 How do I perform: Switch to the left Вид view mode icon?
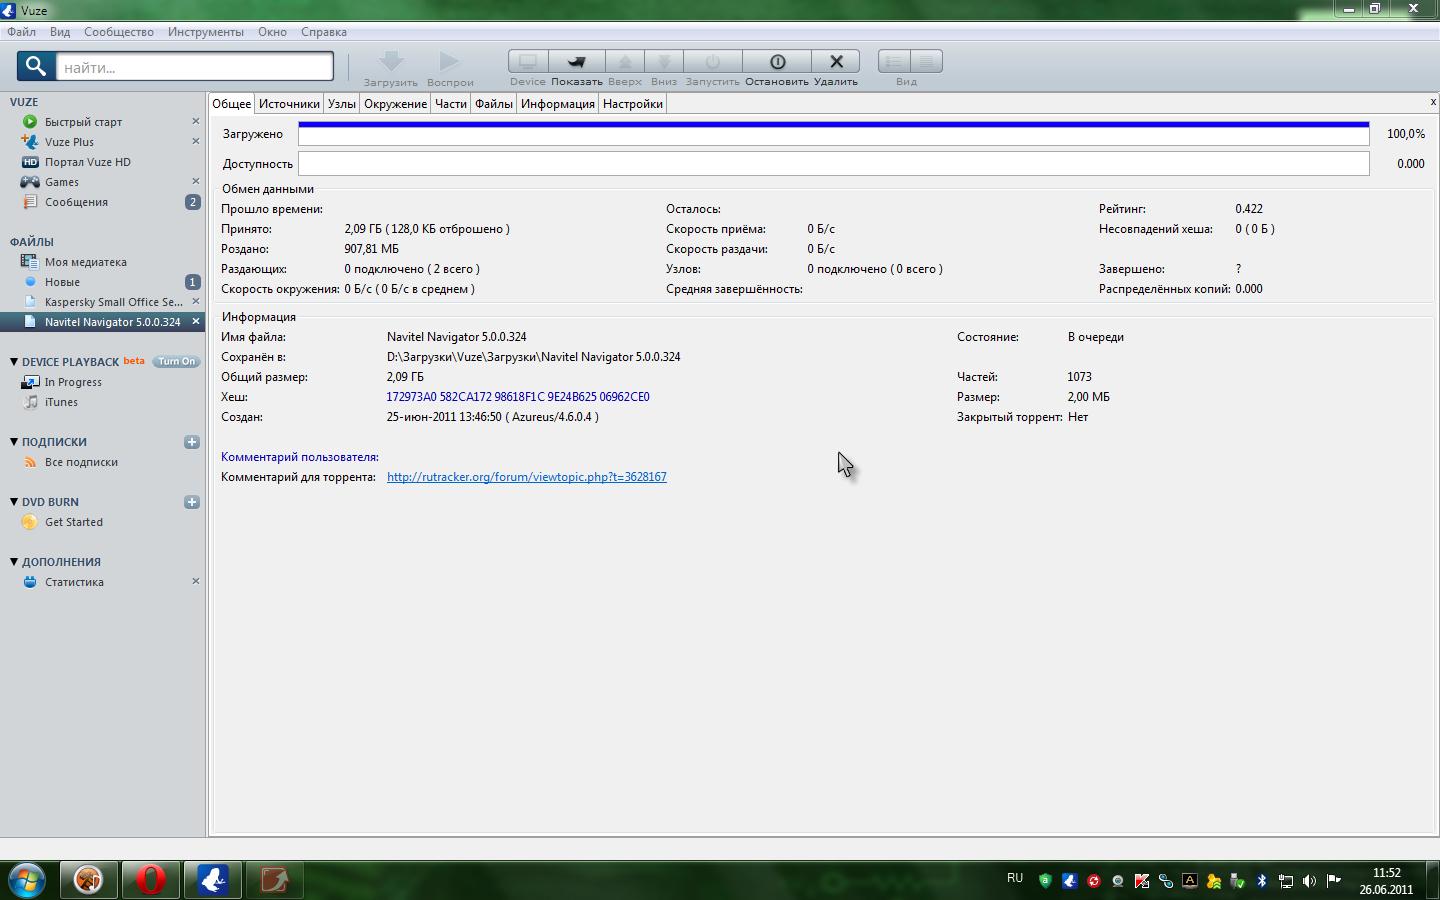pos(894,62)
